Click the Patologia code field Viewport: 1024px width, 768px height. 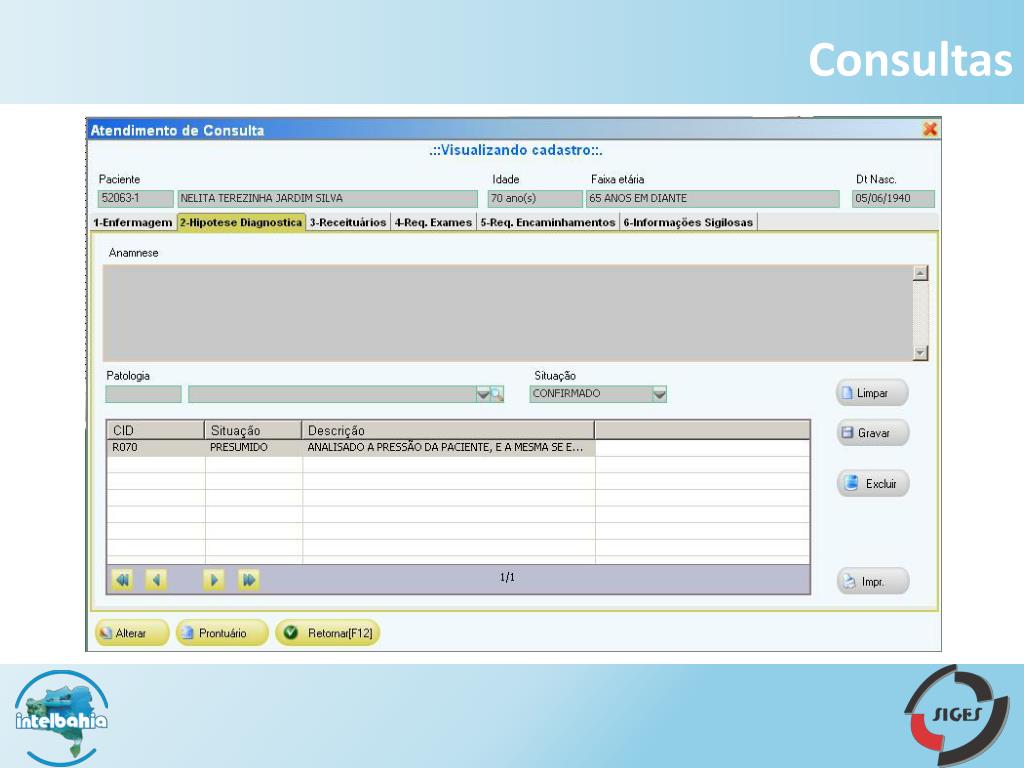point(143,394)
